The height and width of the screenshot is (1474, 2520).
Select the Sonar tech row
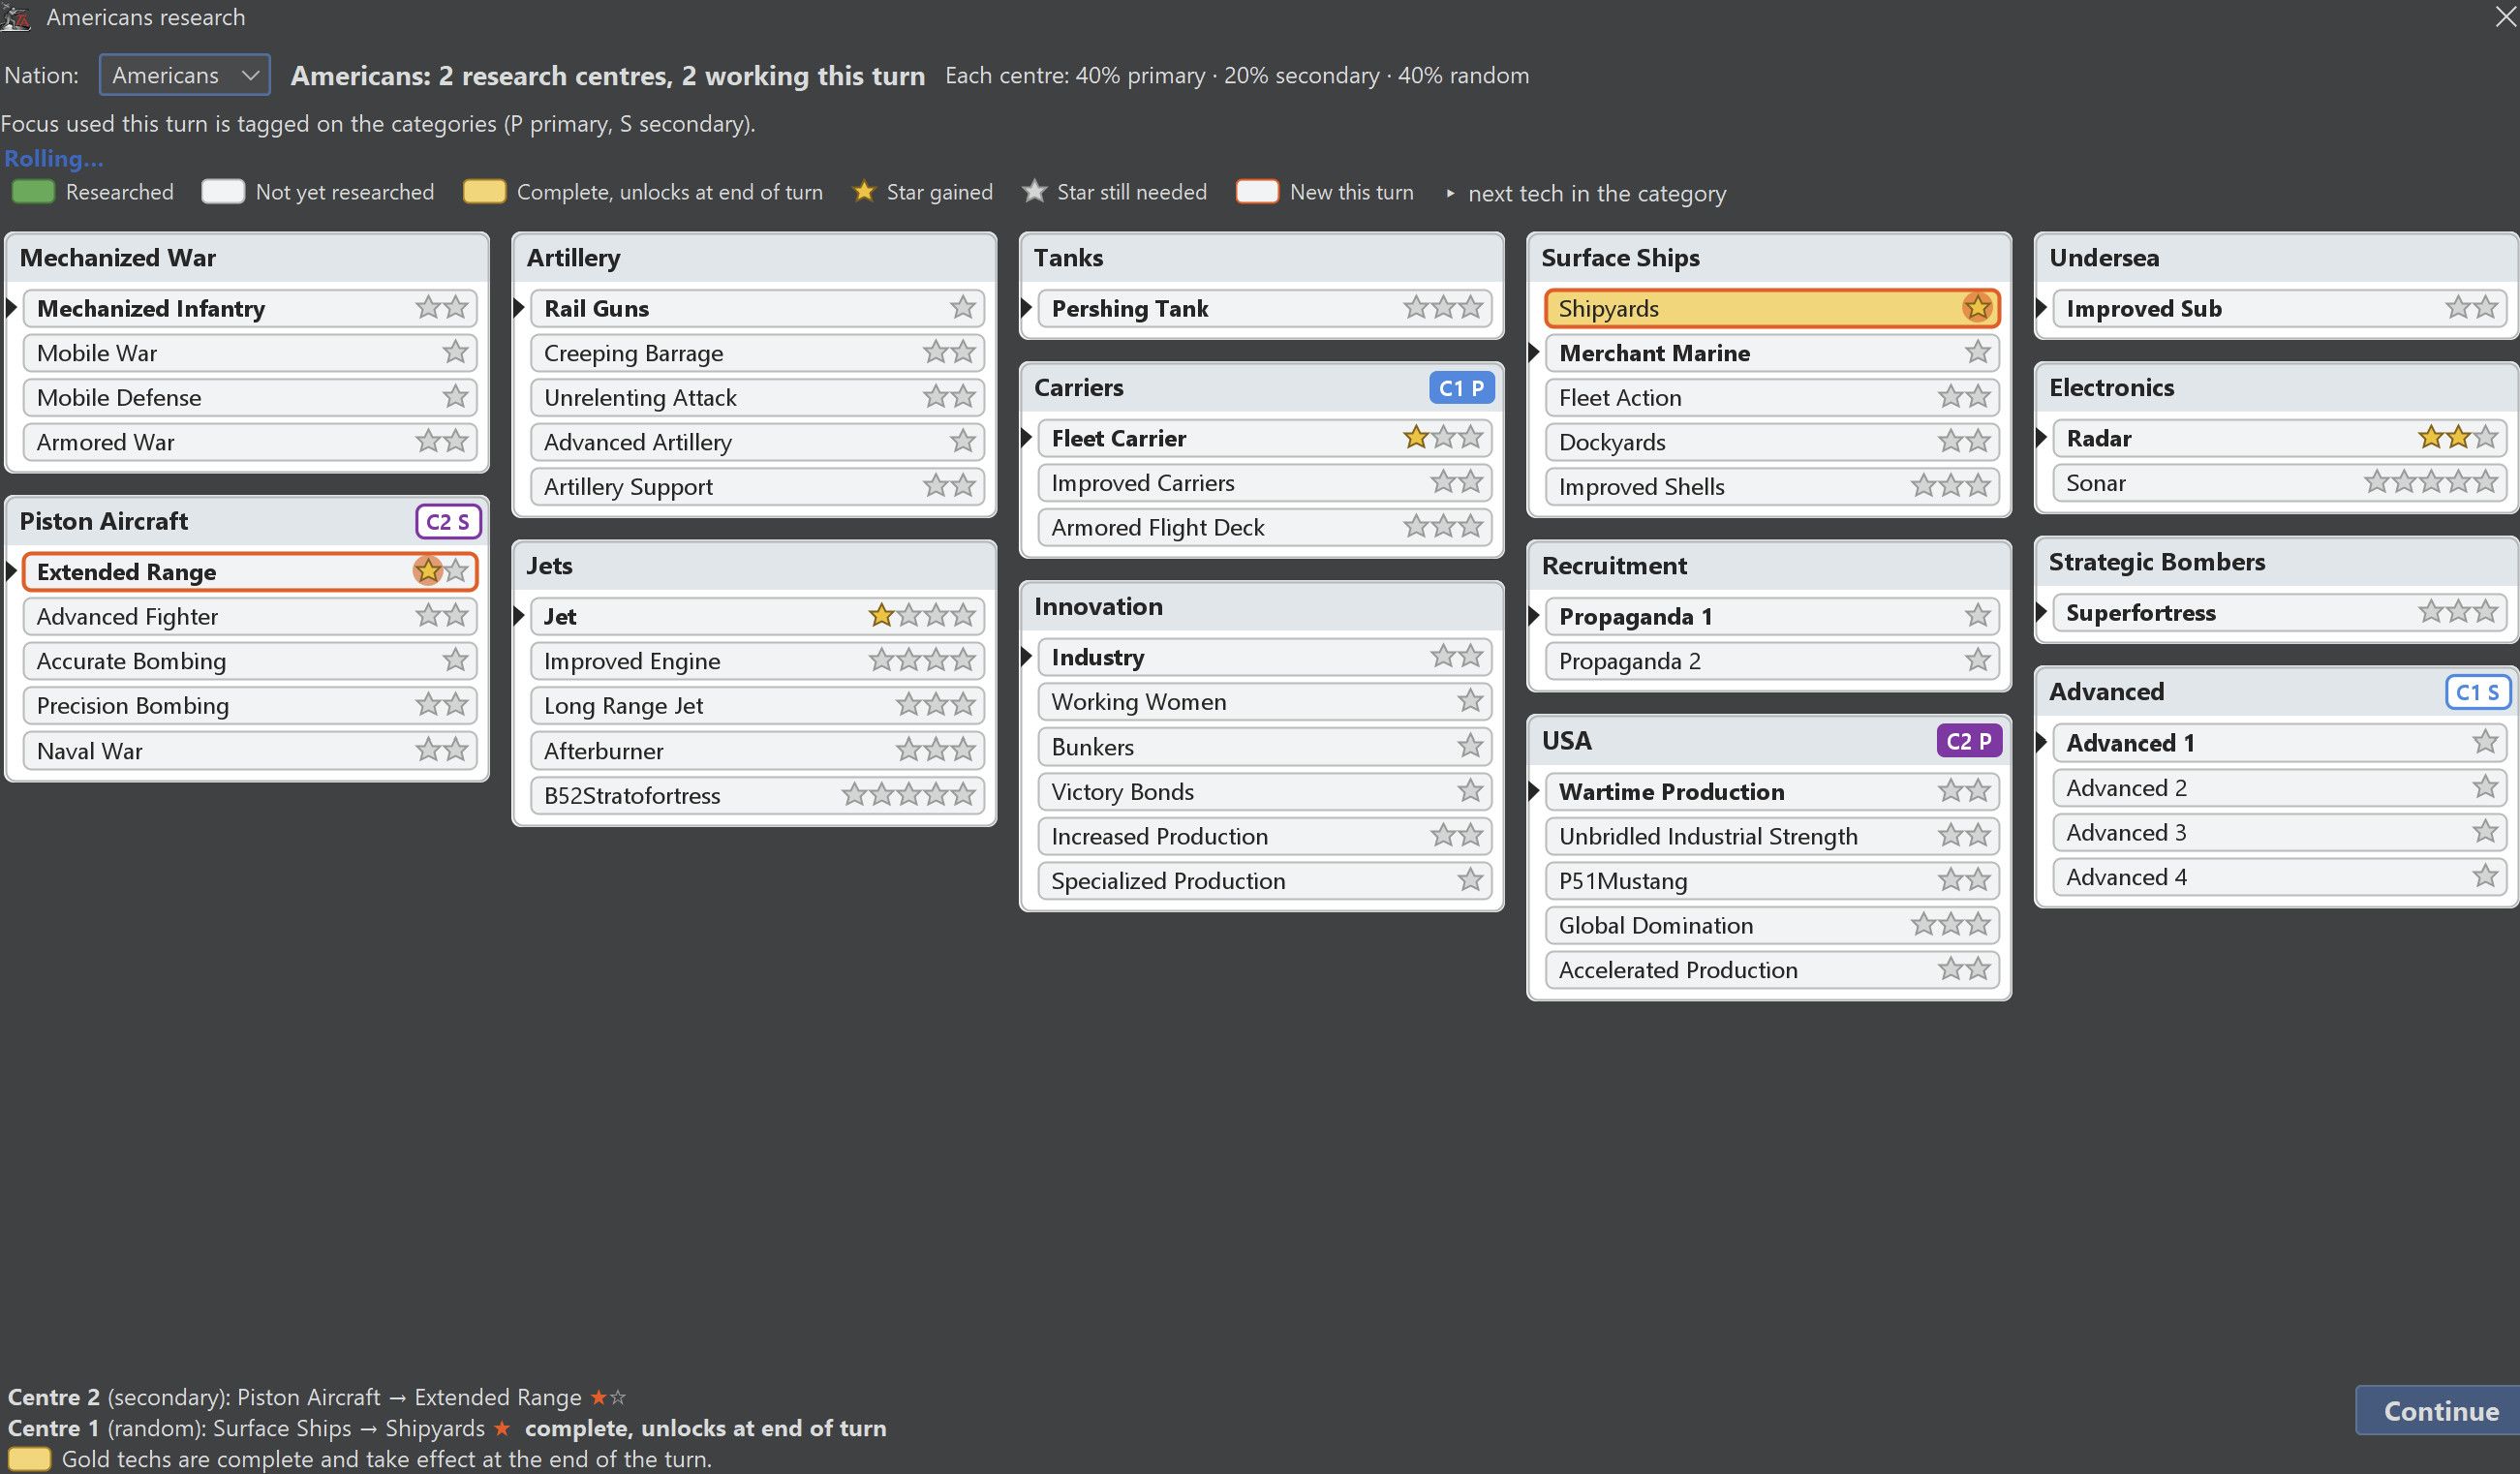click(2279, 483)
